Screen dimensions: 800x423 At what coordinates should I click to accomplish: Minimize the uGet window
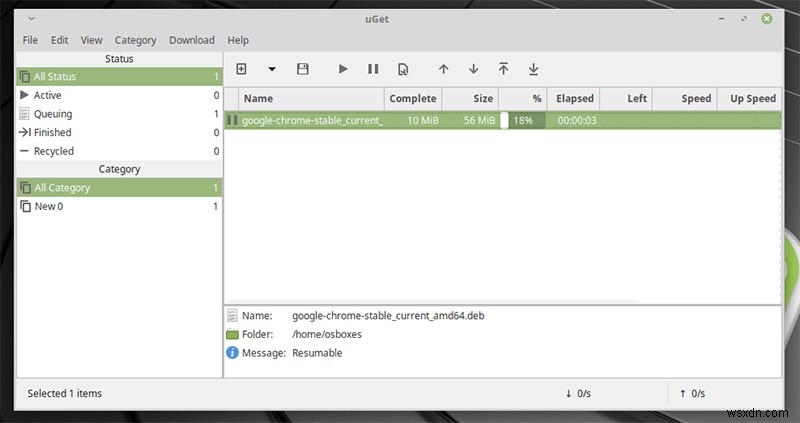[721, 19]
